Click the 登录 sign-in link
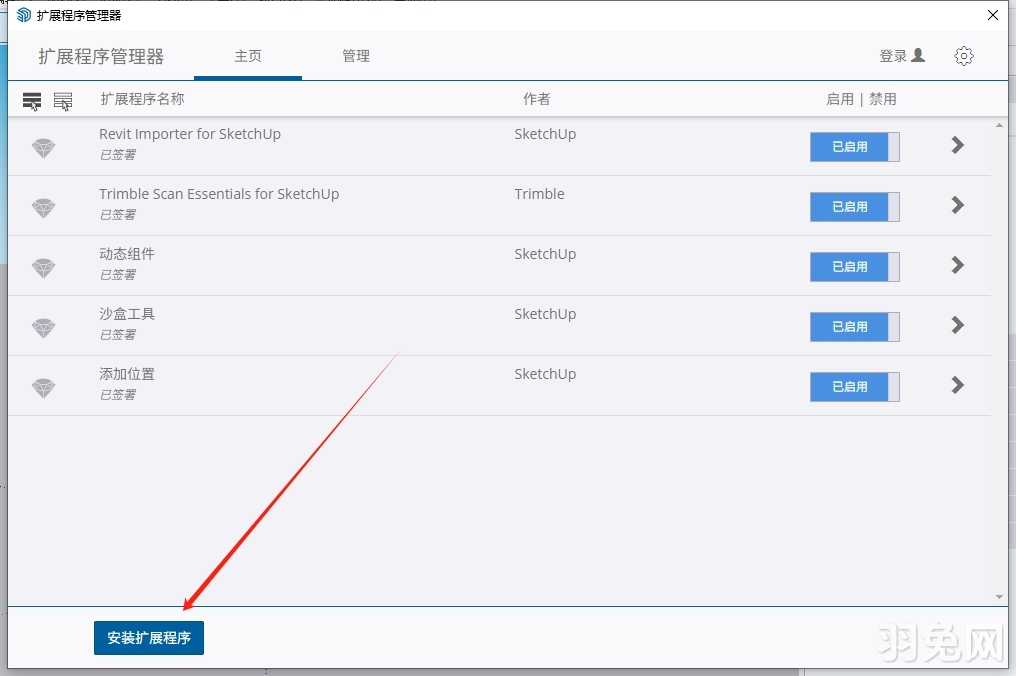This screenshot has width=1016, height=676. (x=902, y=56)
